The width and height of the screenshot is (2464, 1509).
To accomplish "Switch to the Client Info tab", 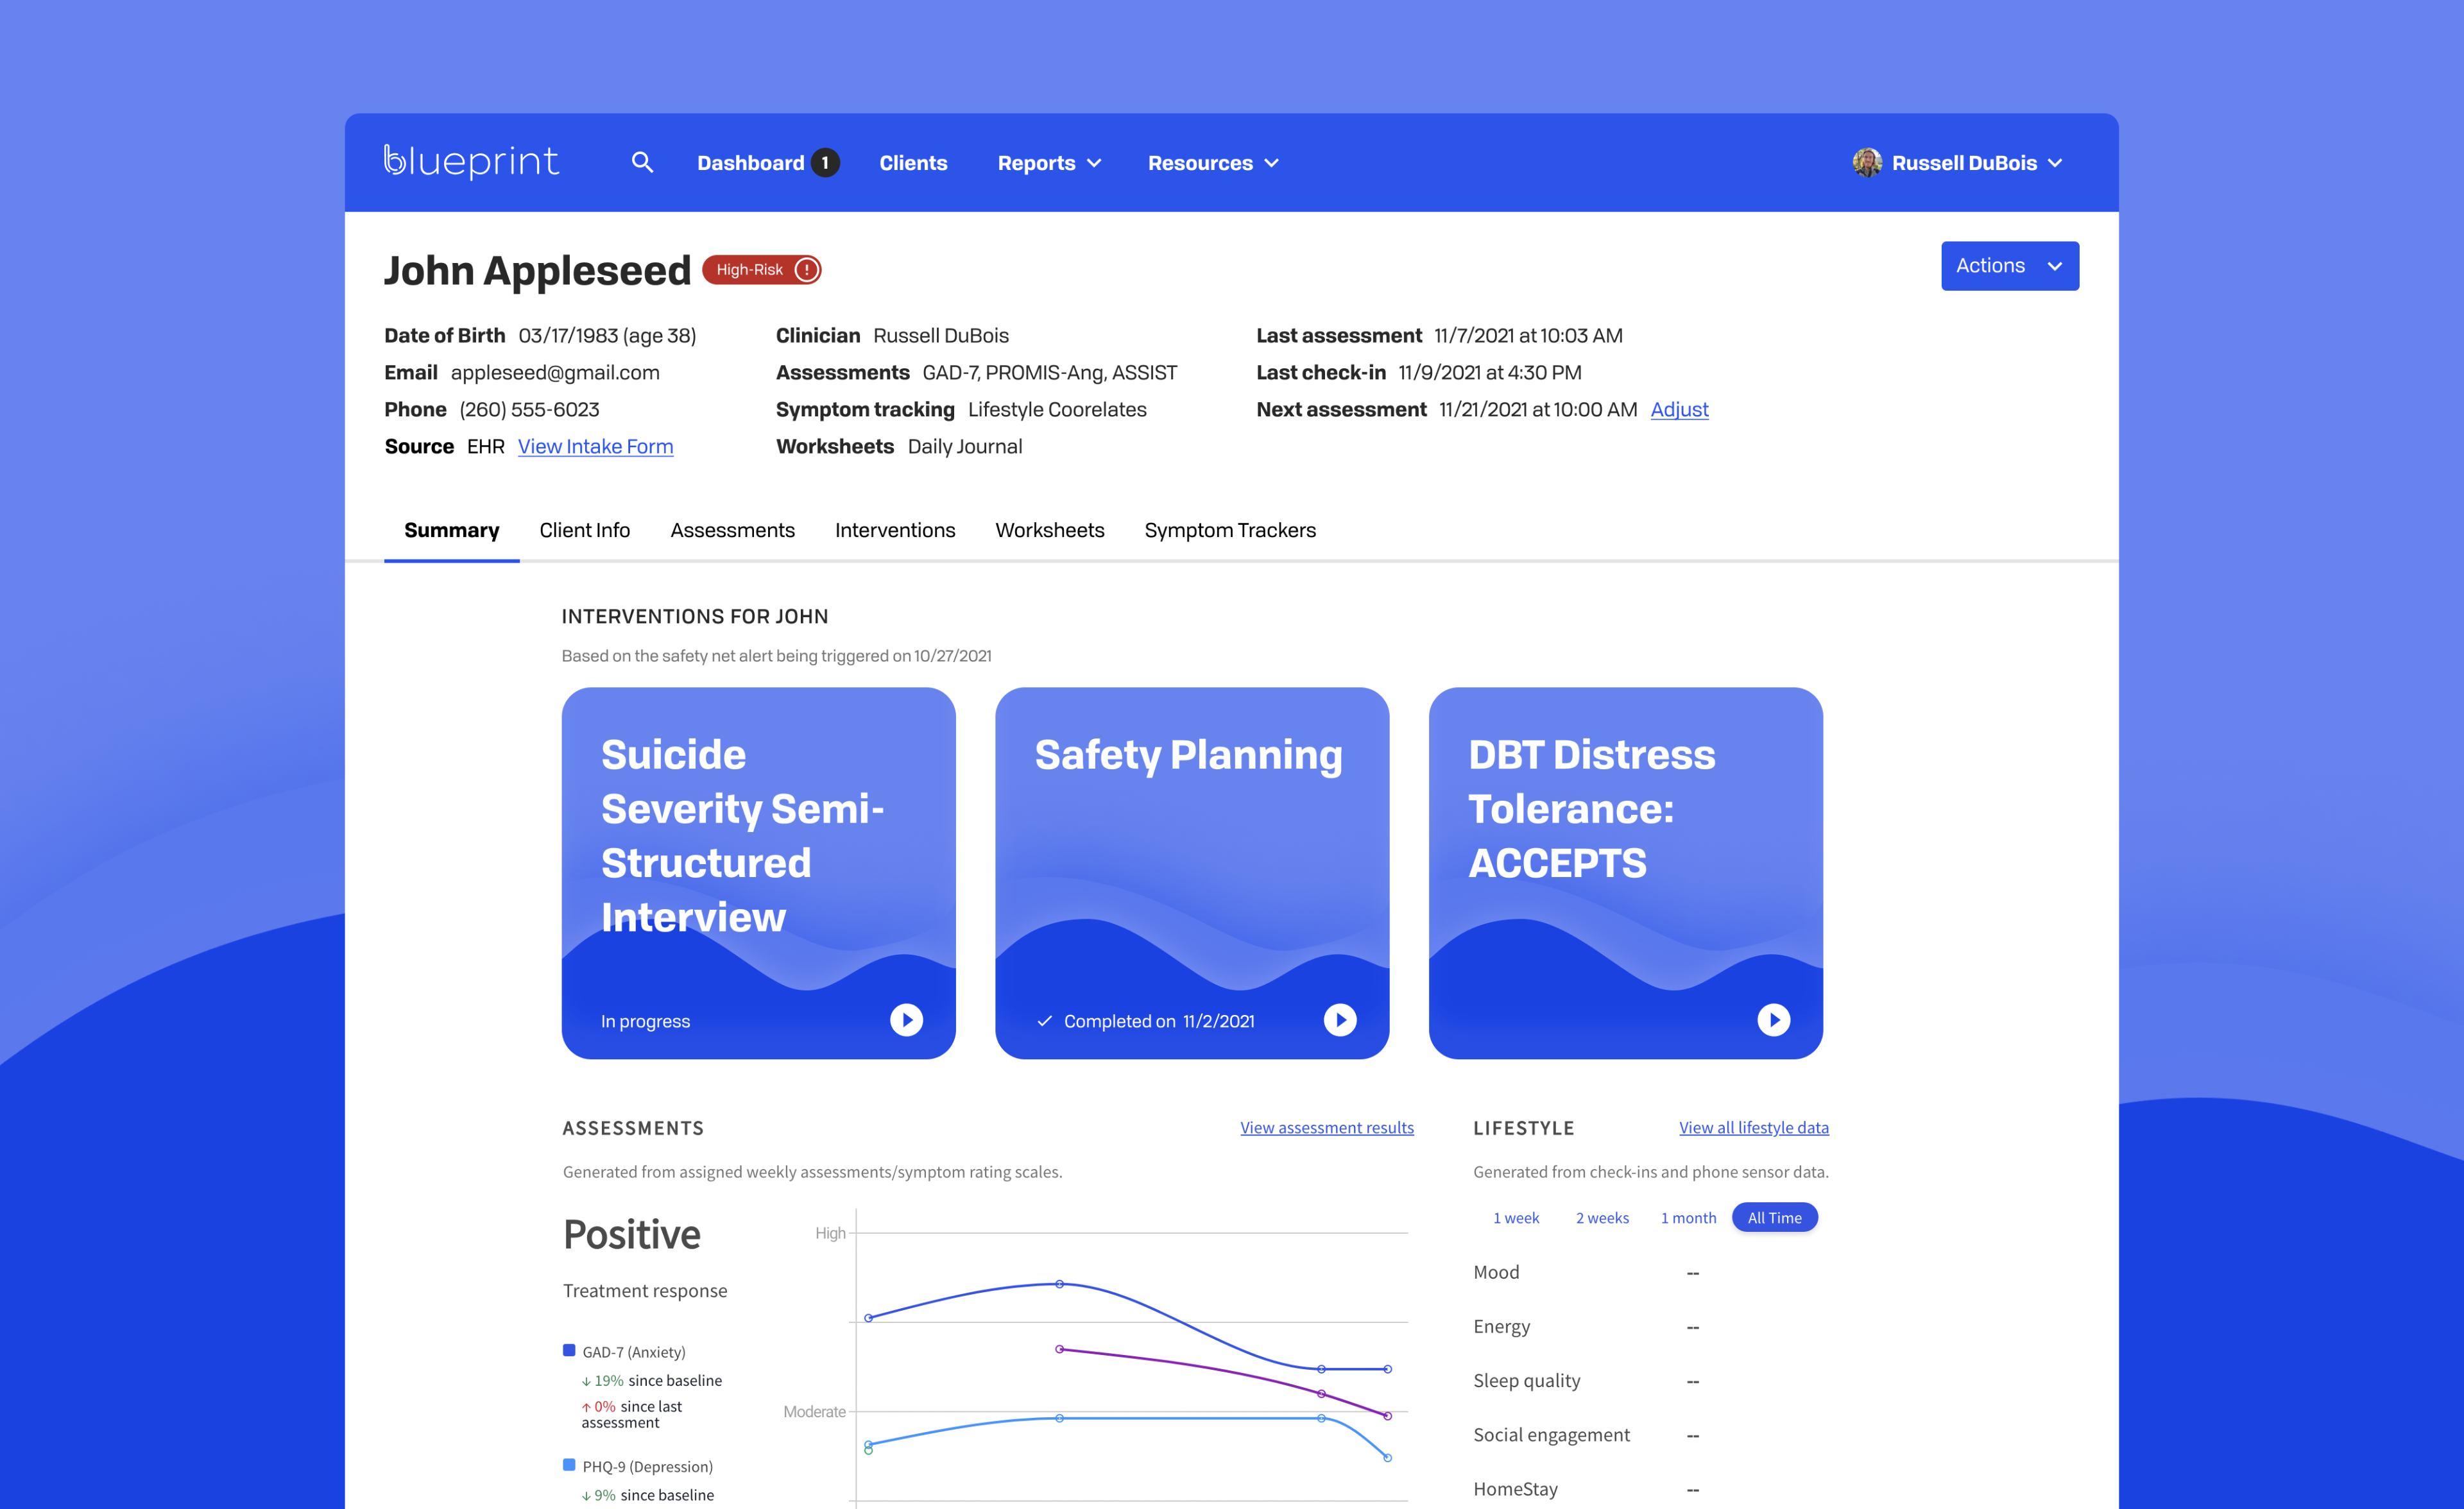I will coord(584,530).
